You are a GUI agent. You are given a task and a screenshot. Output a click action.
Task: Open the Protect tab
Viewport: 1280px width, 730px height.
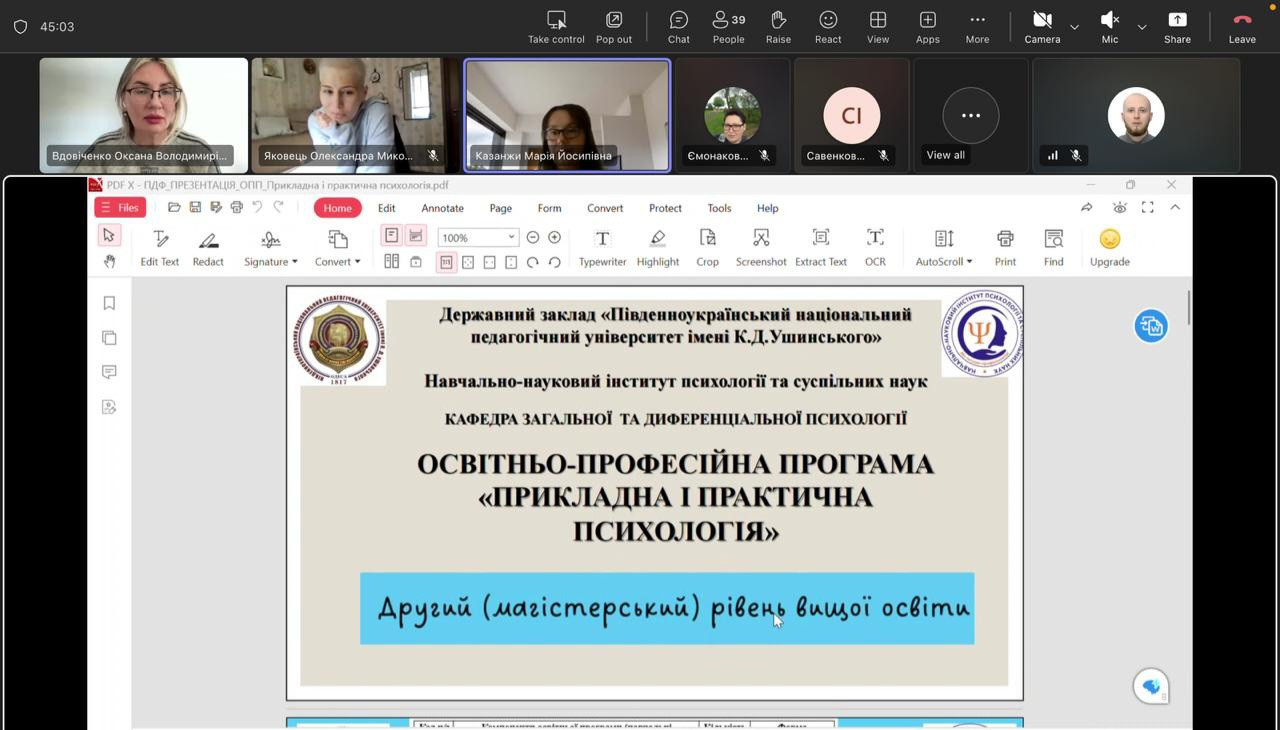click(x=665, y=208)
